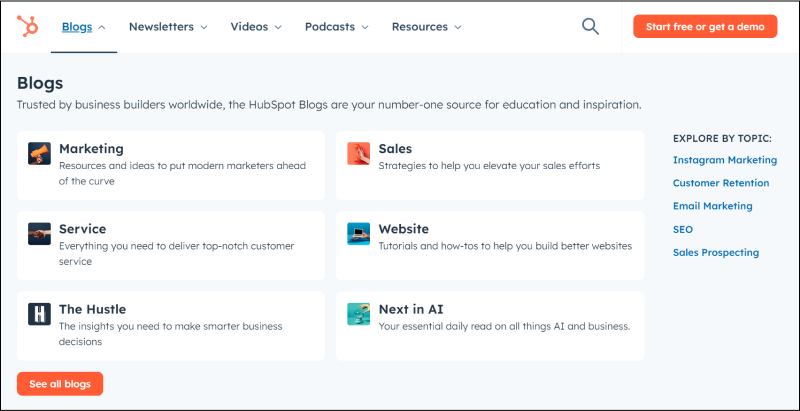The height and width of the screenshot is (411, 800).
Task: Open the Resources nav menu
Action: [419, 27]
